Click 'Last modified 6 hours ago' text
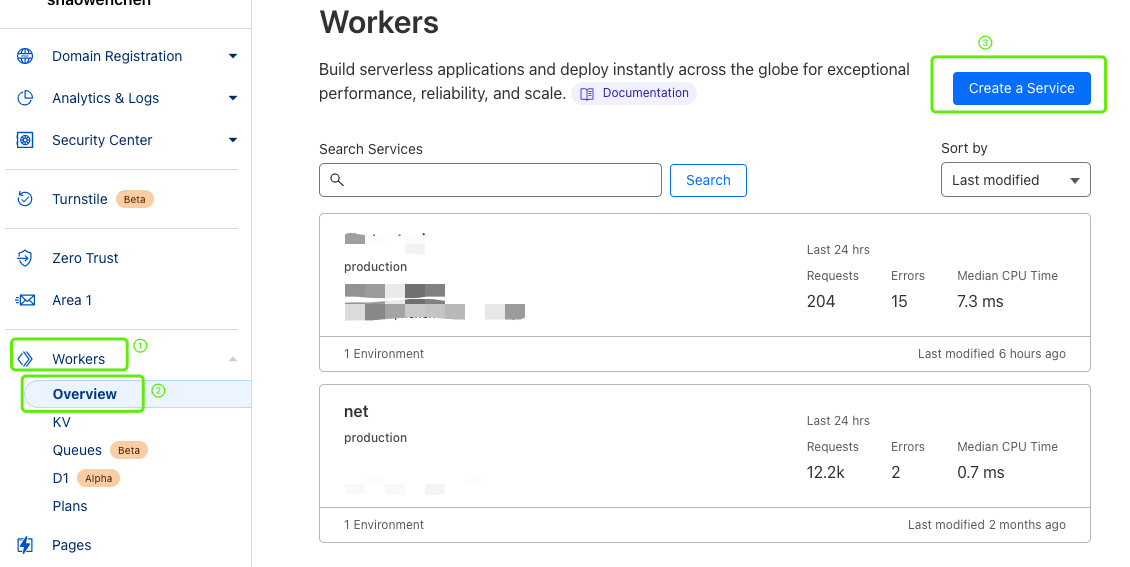This screenshot has height=567, width=1130. pos(992,354)
